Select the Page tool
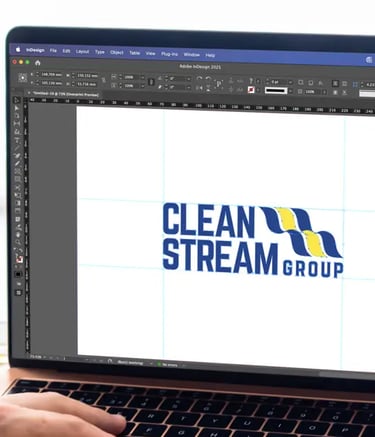 tap(17, 116)
